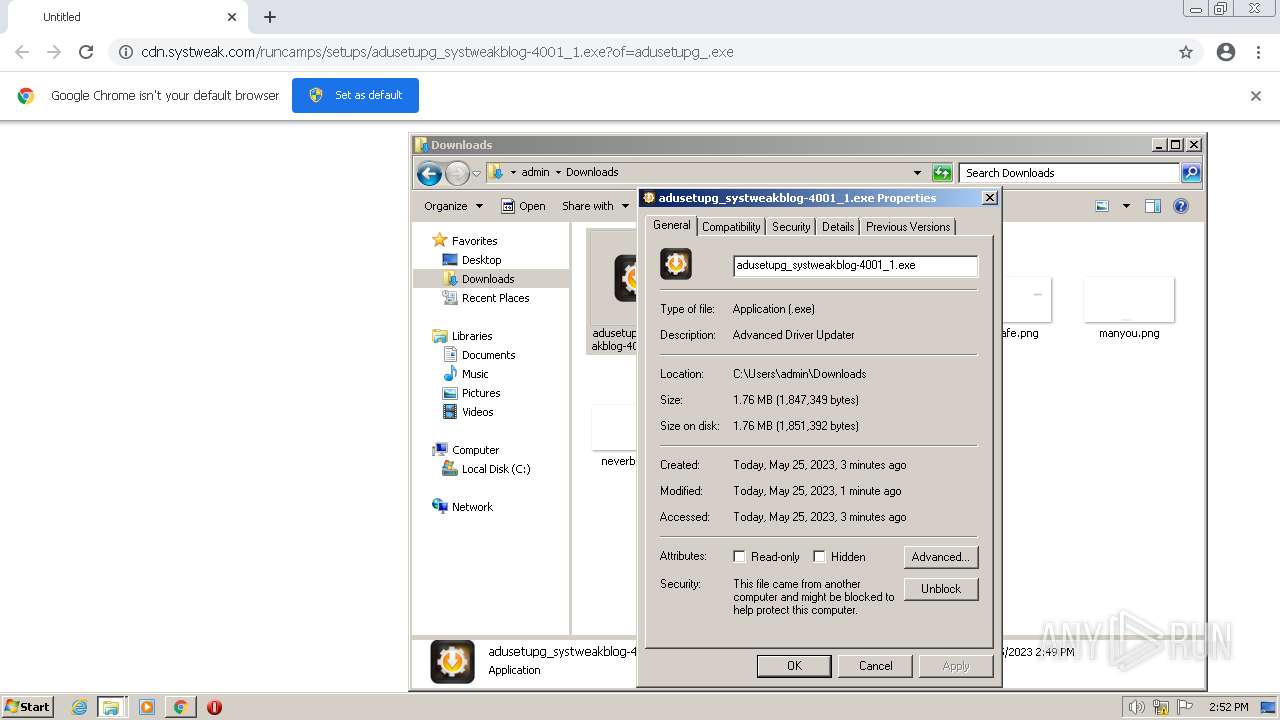Click the Search Downloads magnifier icon
1280x720 pixels.
[x=1190, y=173]
